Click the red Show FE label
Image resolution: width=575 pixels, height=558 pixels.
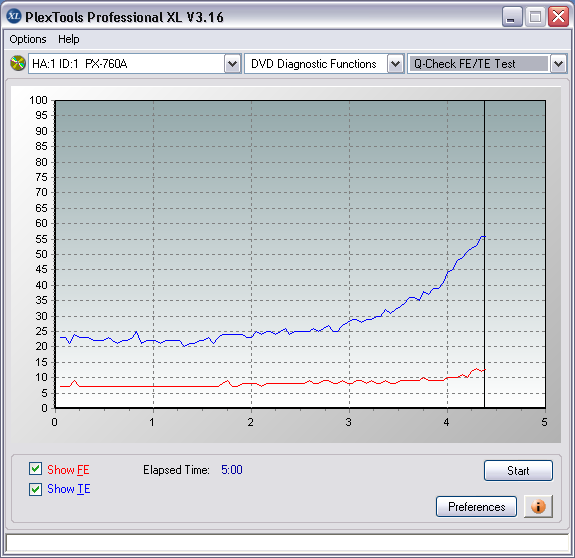(x=68, y=470)
